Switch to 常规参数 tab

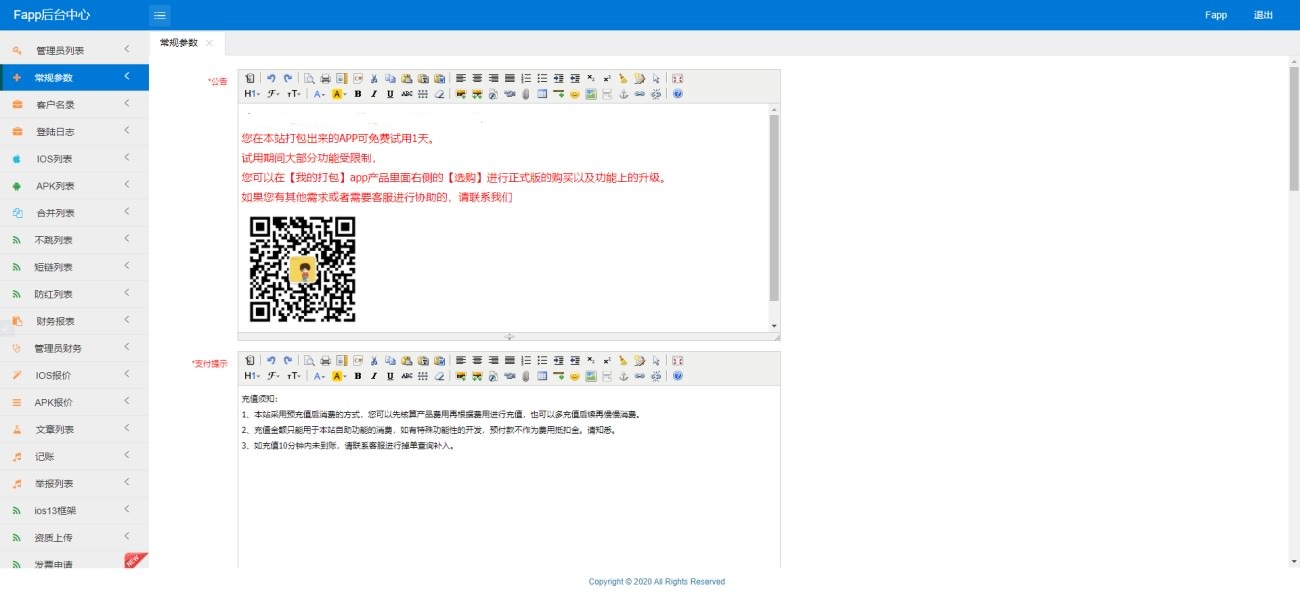point(179,43)
